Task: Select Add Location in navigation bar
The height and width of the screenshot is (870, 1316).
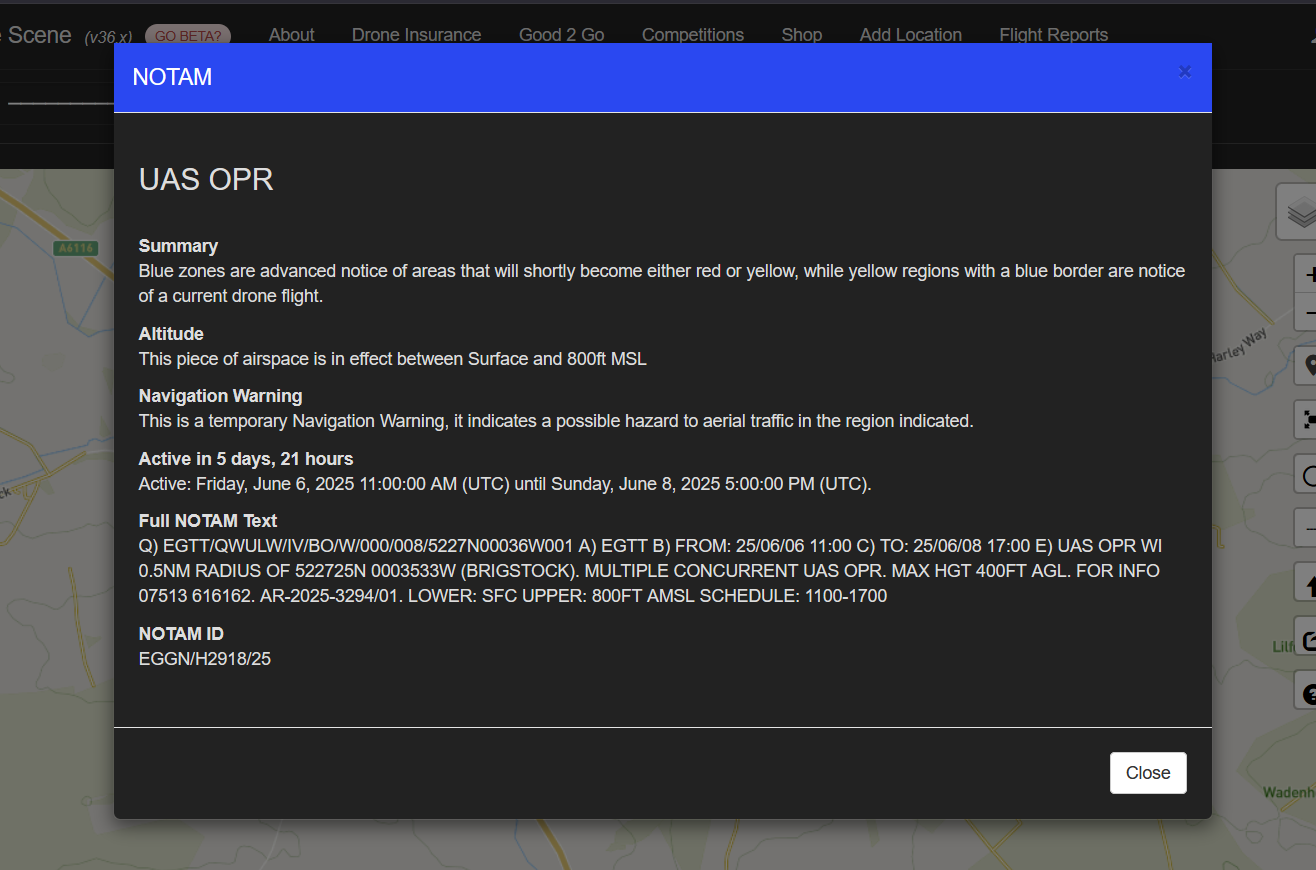Action: (x=911, y=35)
